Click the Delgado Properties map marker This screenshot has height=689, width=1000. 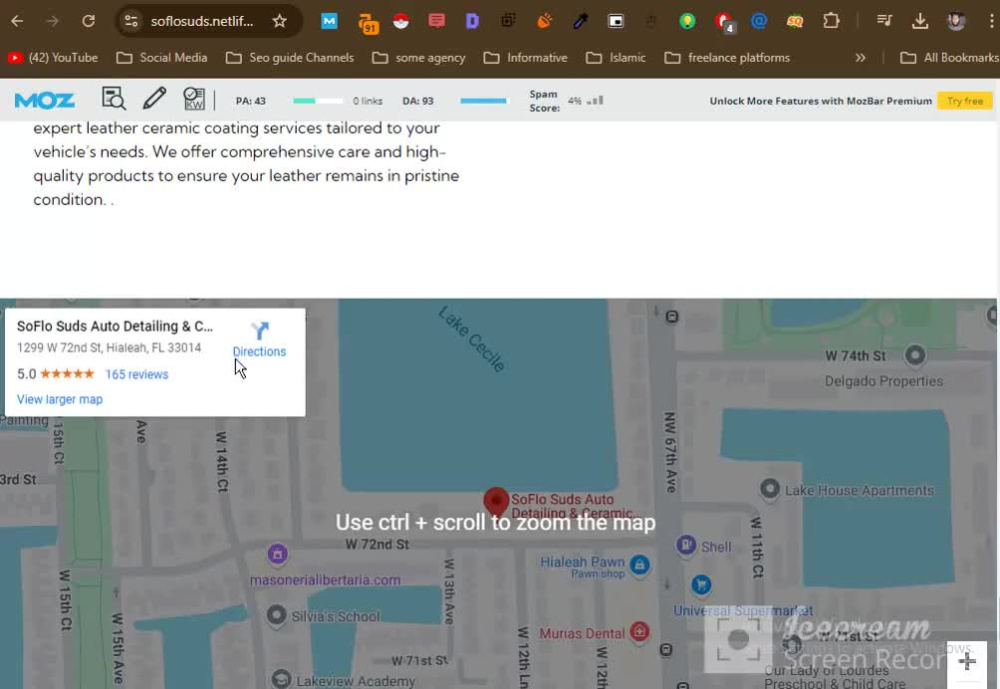[x=915, y=355]
